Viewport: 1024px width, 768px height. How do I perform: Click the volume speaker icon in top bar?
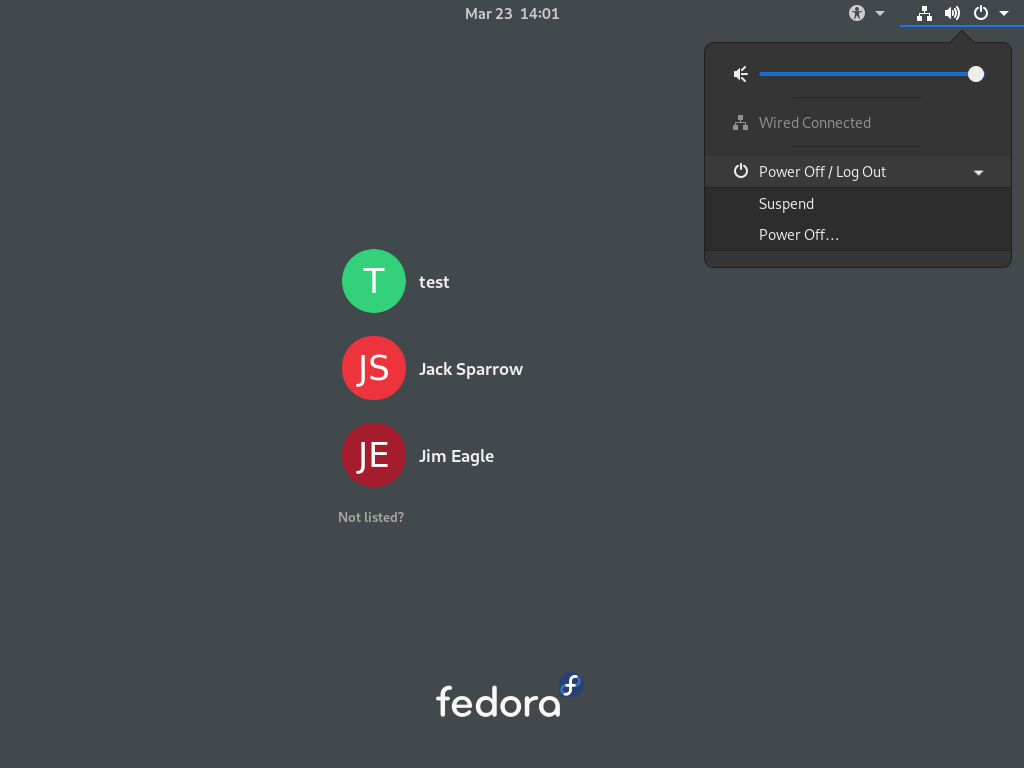[x=952, y=13]
